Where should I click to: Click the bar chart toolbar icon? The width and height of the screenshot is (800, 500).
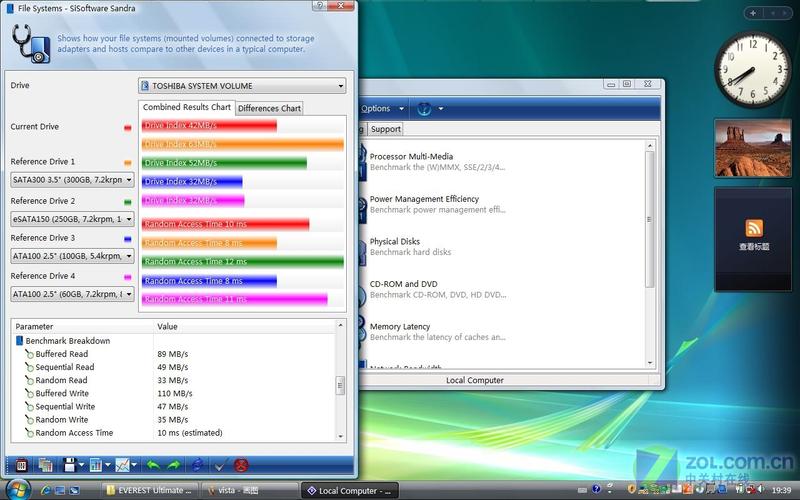click(x=95, y=465)
